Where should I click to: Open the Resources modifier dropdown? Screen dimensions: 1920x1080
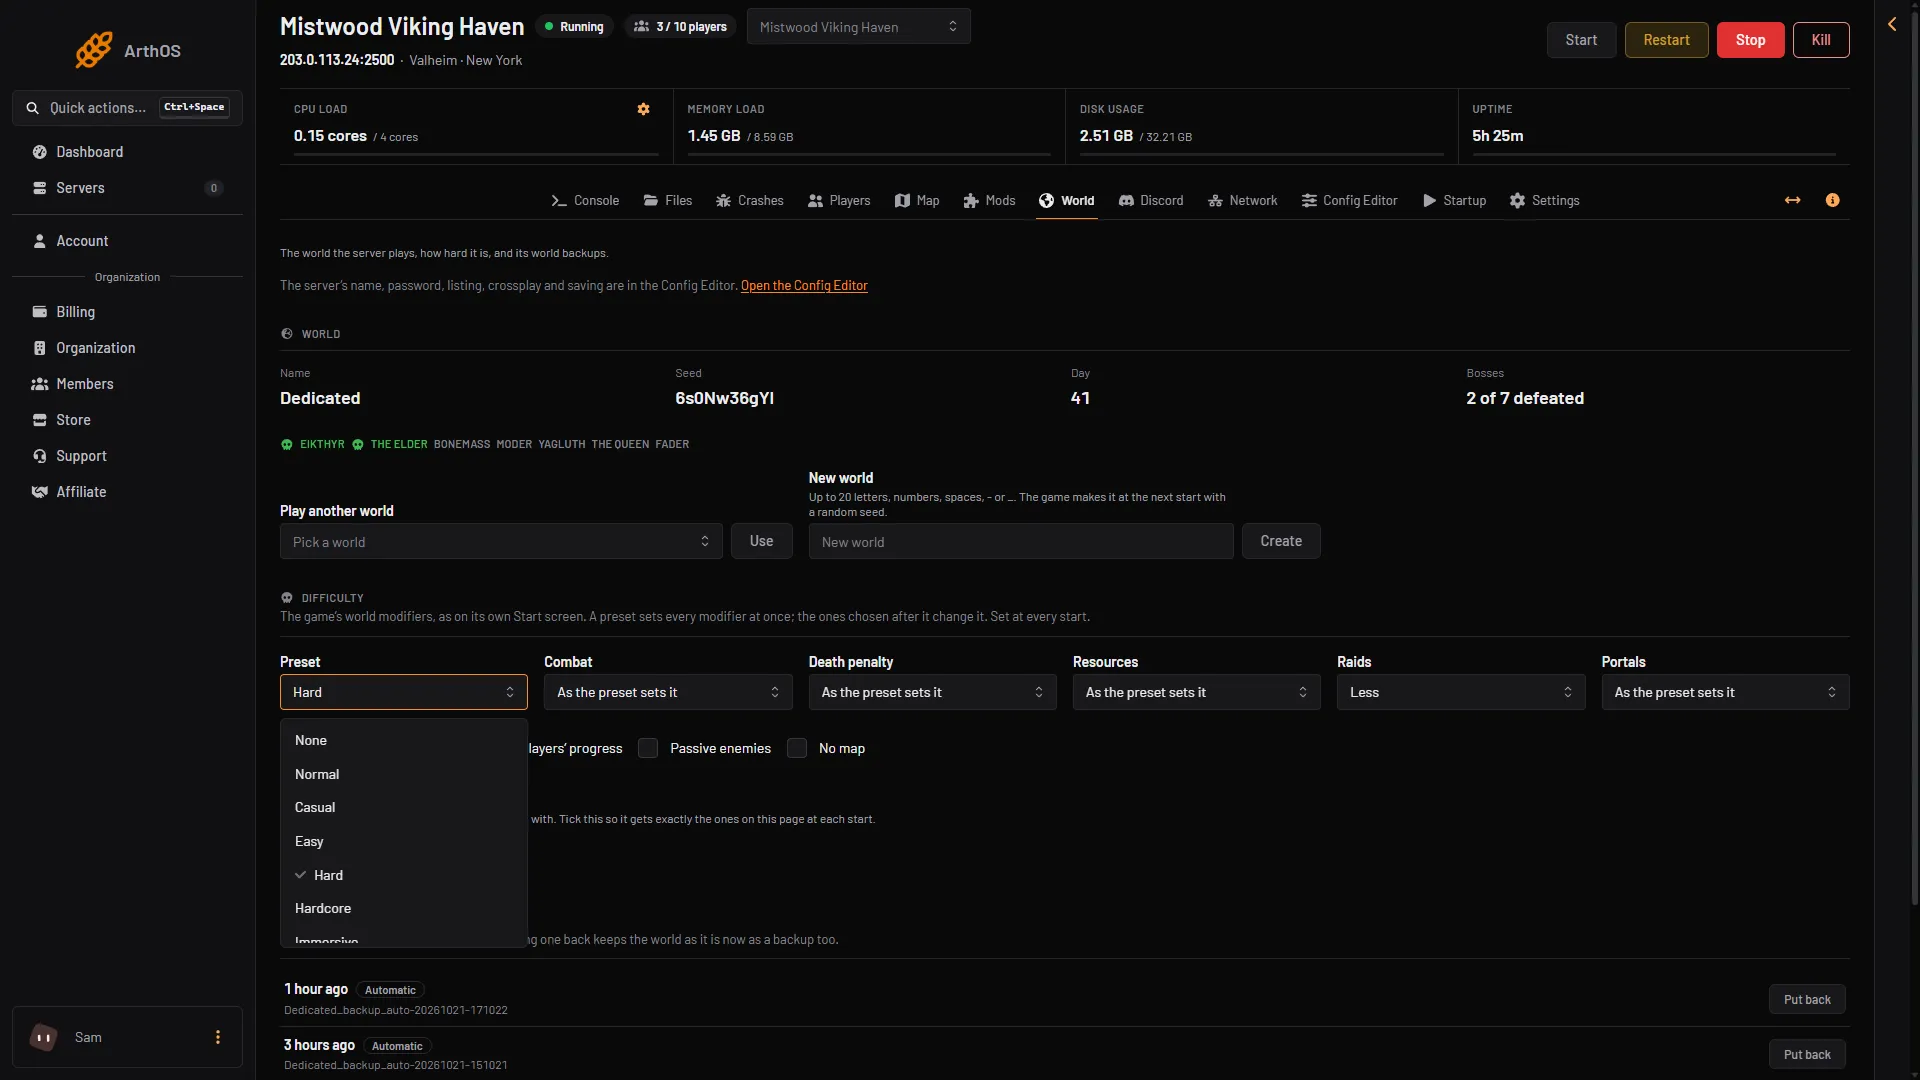click(1196, 692)
